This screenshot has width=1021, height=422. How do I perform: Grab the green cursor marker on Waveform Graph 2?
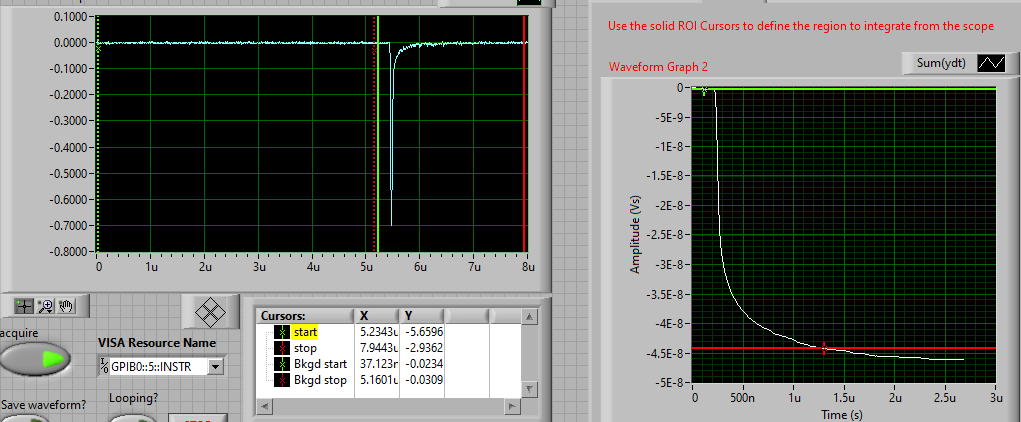coord(704,91)
